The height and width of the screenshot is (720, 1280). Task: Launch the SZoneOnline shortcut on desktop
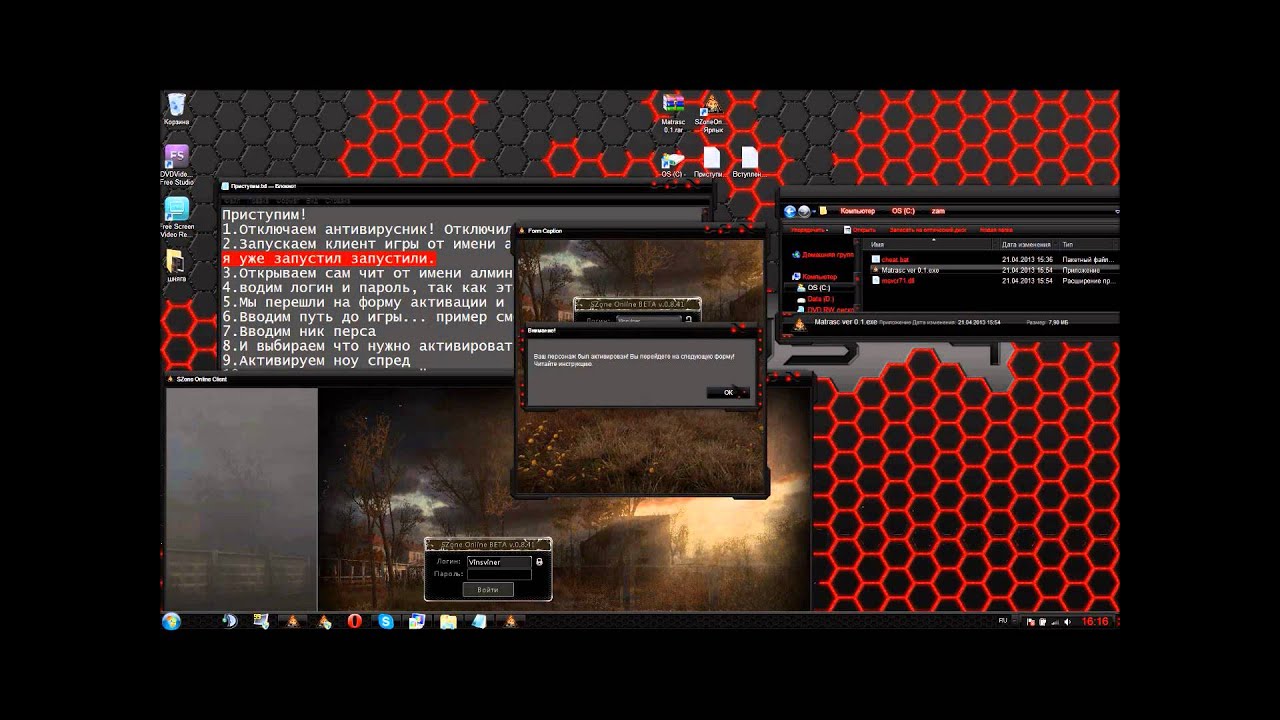click(x=711, y=113)
